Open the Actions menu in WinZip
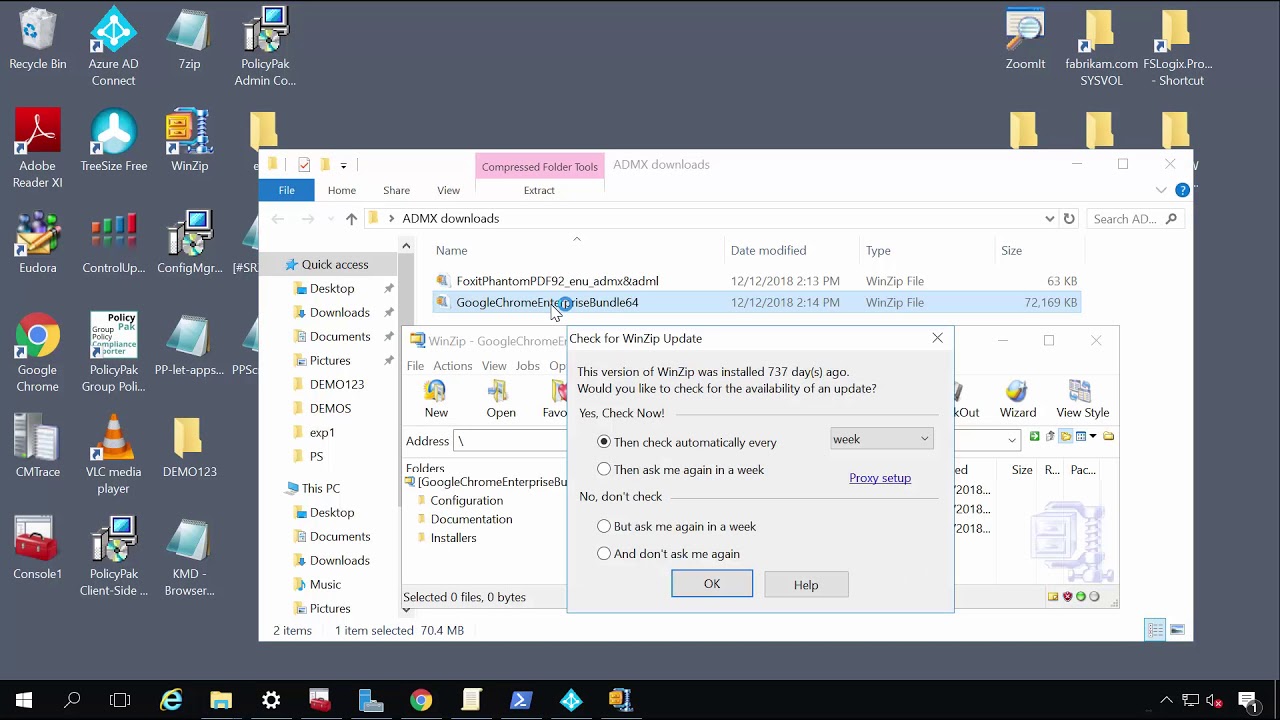This screenshot has width=1280, height=720. click(x=452, y=366)
